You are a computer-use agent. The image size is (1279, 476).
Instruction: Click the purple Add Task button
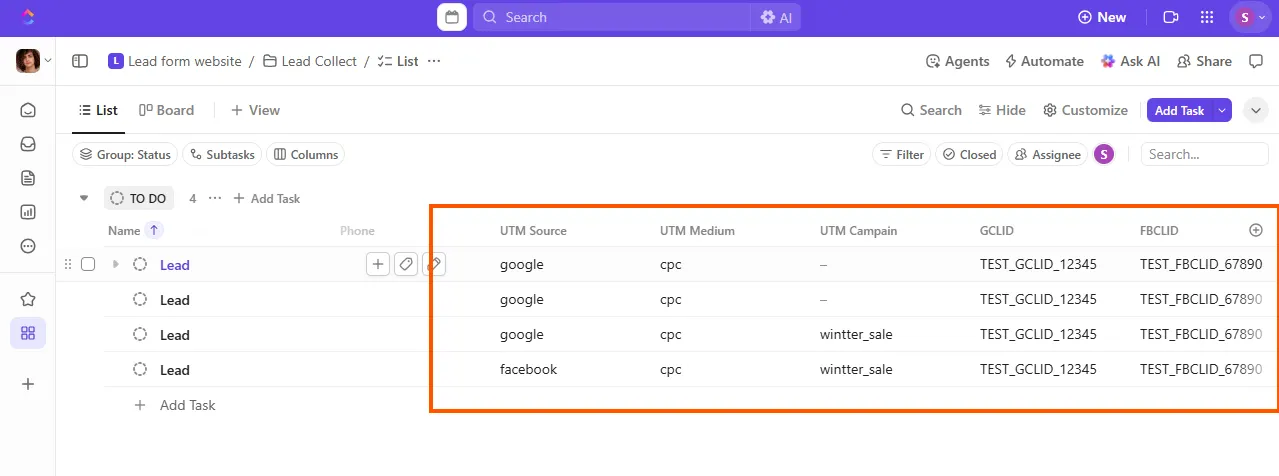tap(1180, 110)
